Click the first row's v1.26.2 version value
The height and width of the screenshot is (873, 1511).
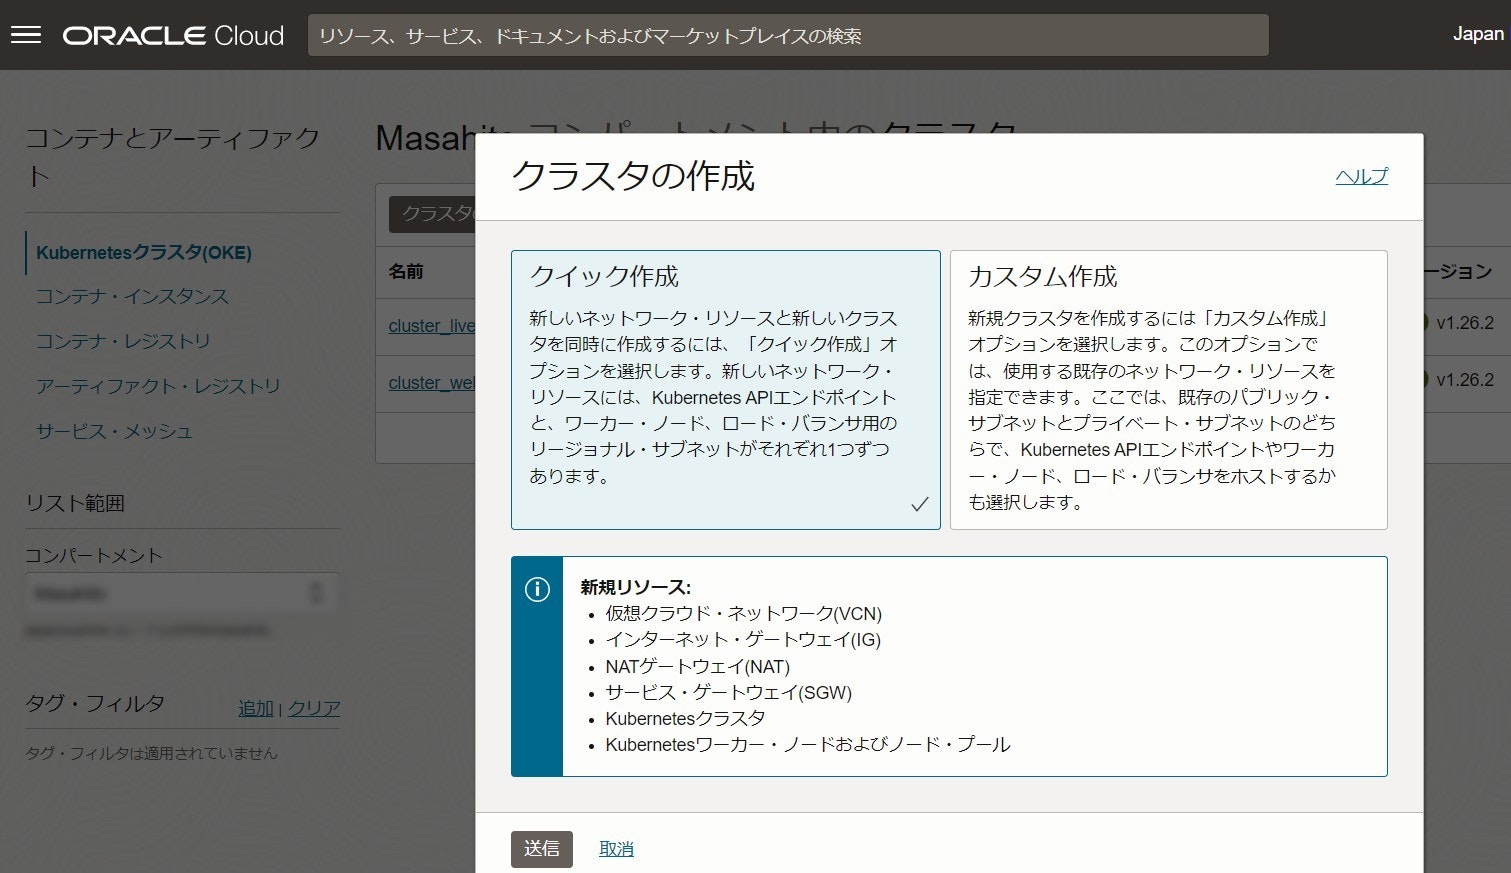1465,323
